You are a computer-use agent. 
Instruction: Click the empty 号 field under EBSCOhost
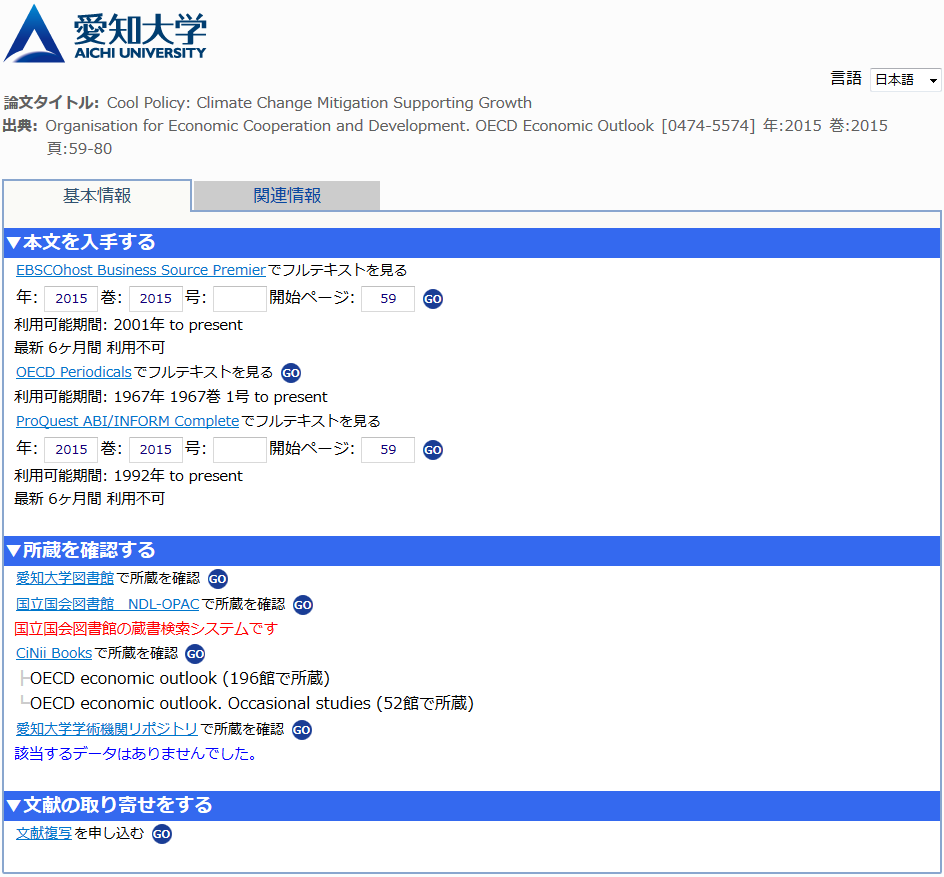coord(240,299)
